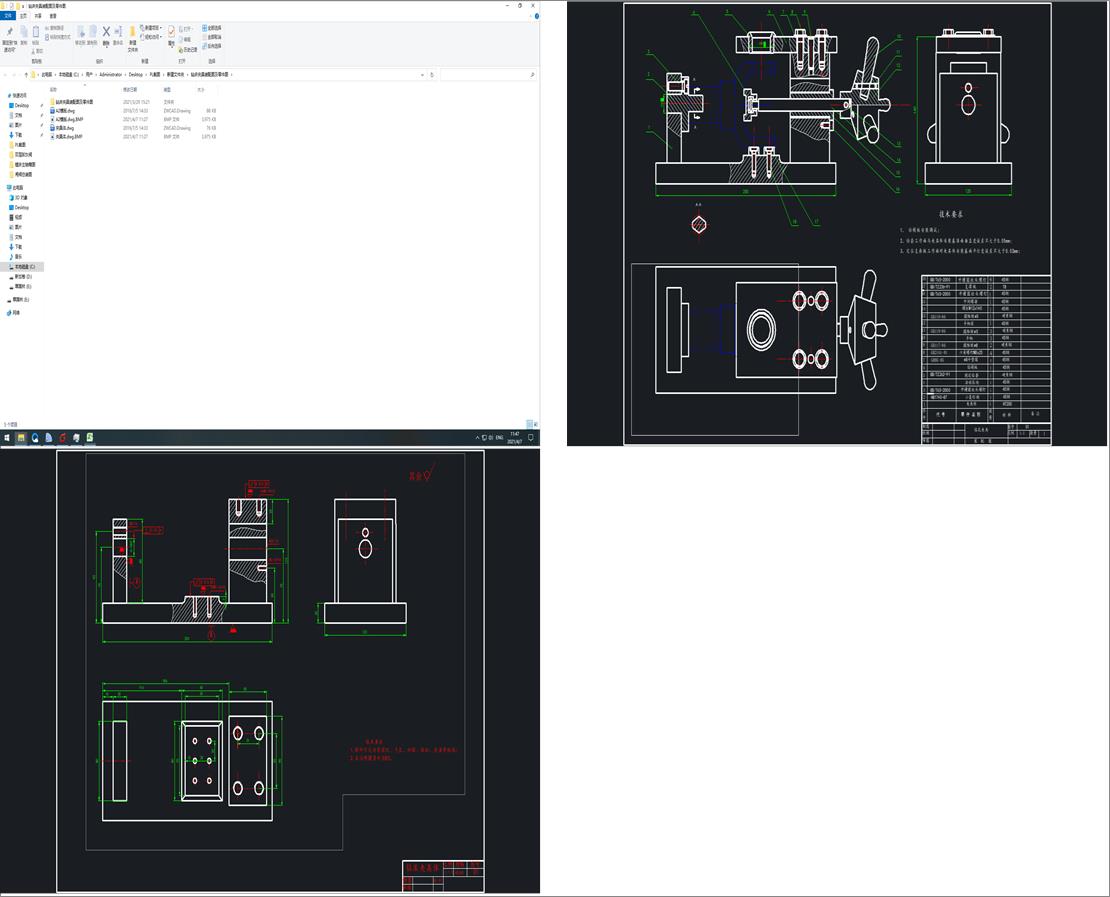
Task: Open the Action Center notification icon
Action: point(531,438)
